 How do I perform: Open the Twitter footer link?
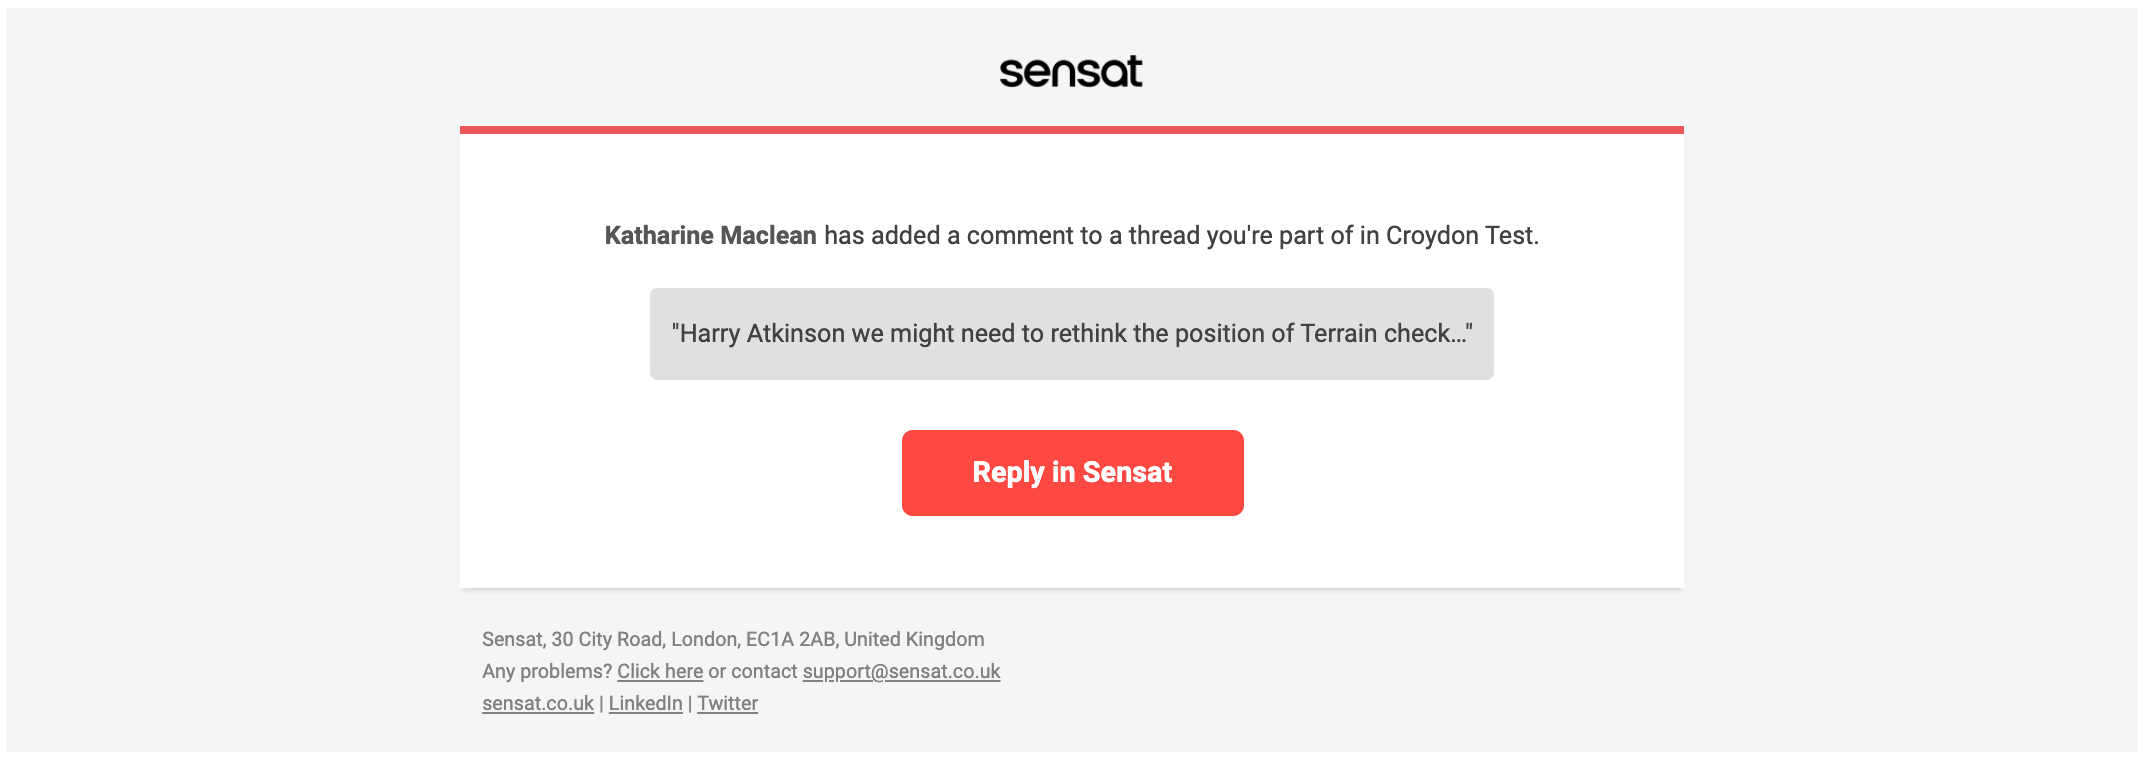[727, 703]
